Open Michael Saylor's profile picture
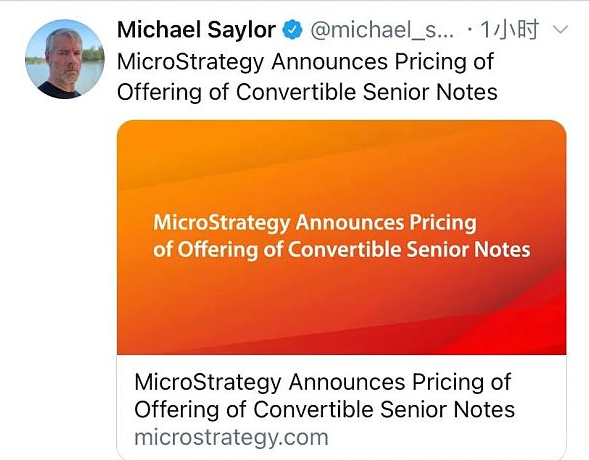 65,59
